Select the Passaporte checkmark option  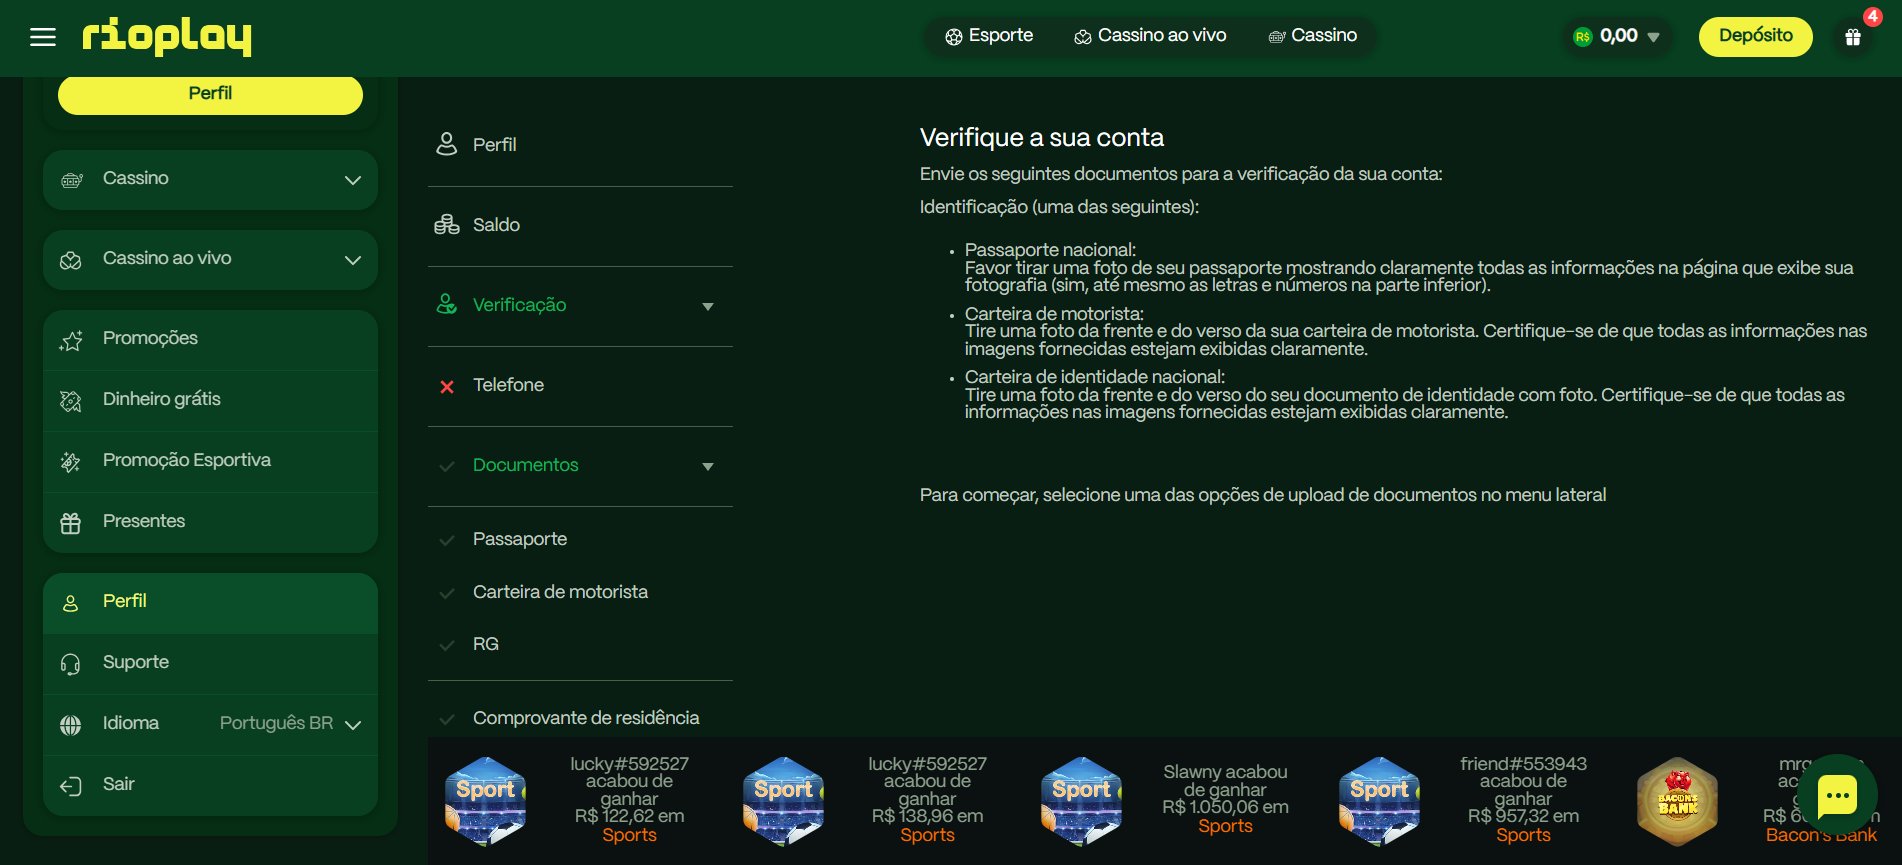pyautogui.click(x=447, y=540)
